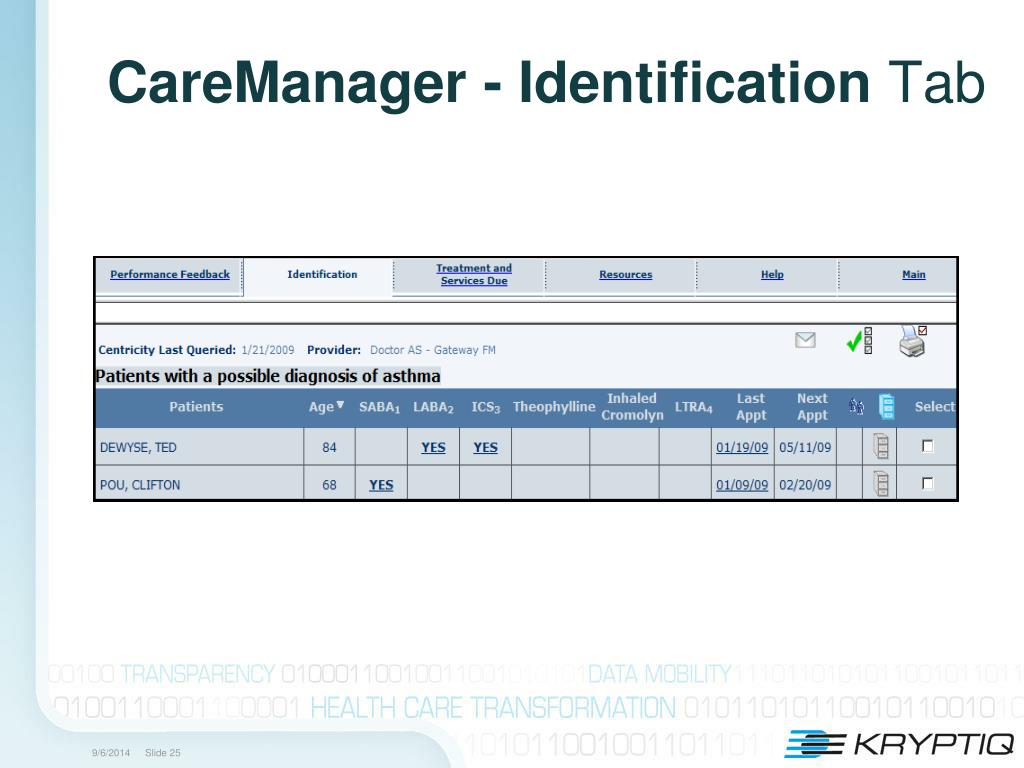Select patient name DEWYSE, TED
1024x768 pixels.
[x=138, y=447]
